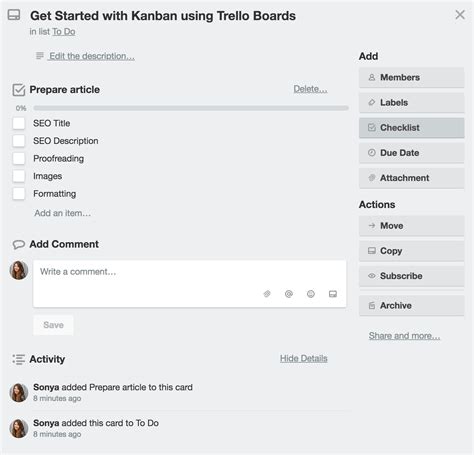Tick the Proofreading checkbox

pos(19,158)
